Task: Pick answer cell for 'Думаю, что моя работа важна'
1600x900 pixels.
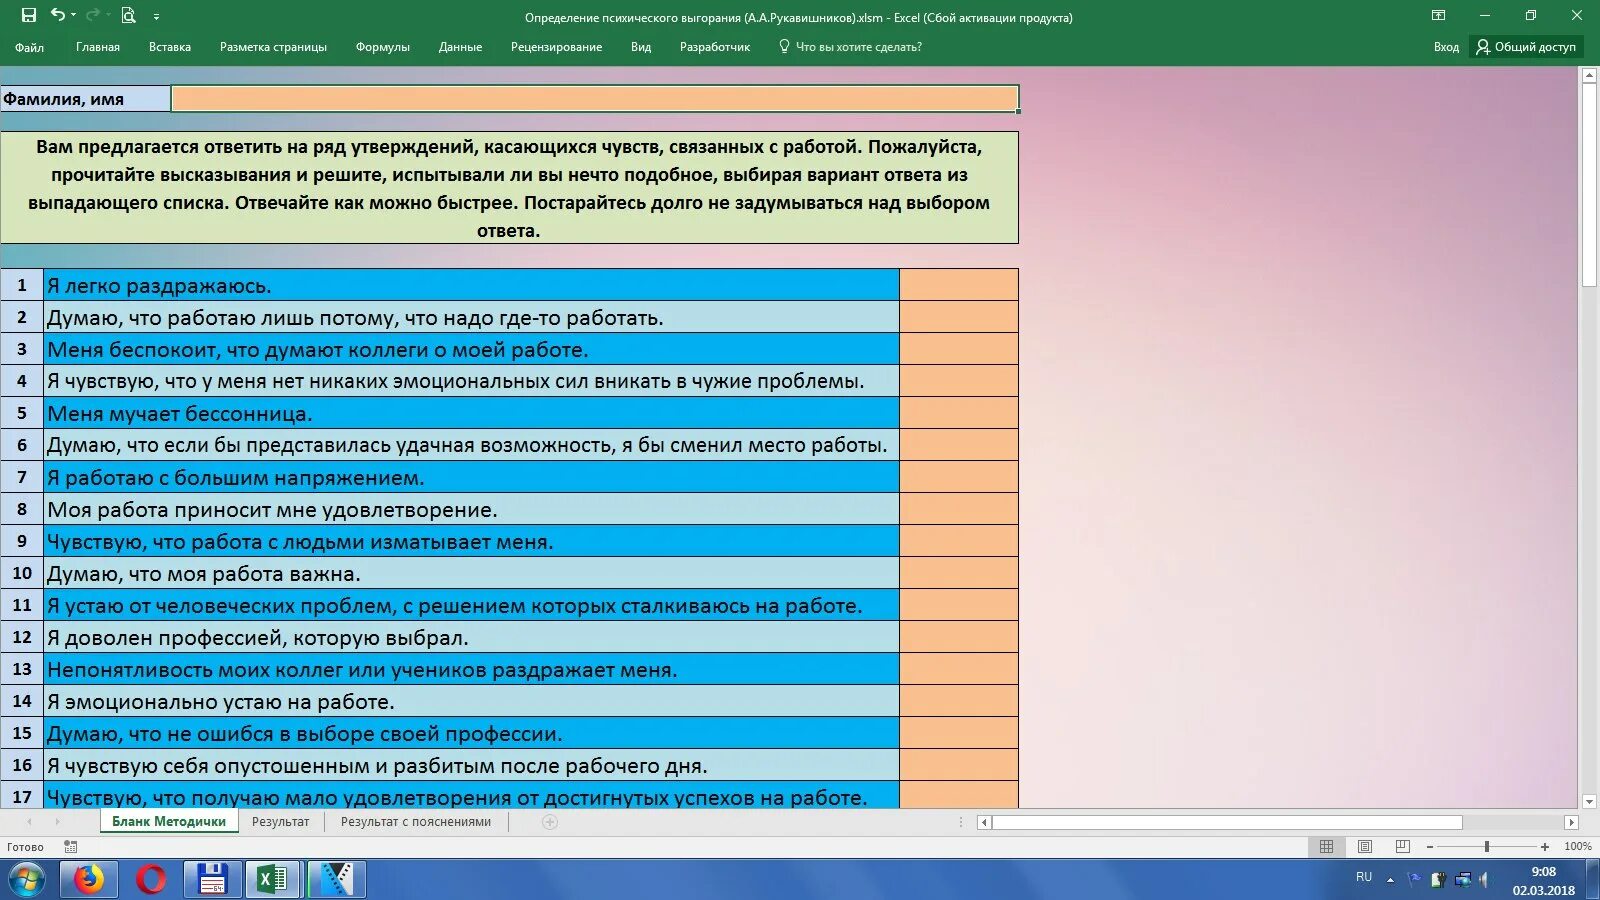Action: pyautogui.click(x=958, y=573)
